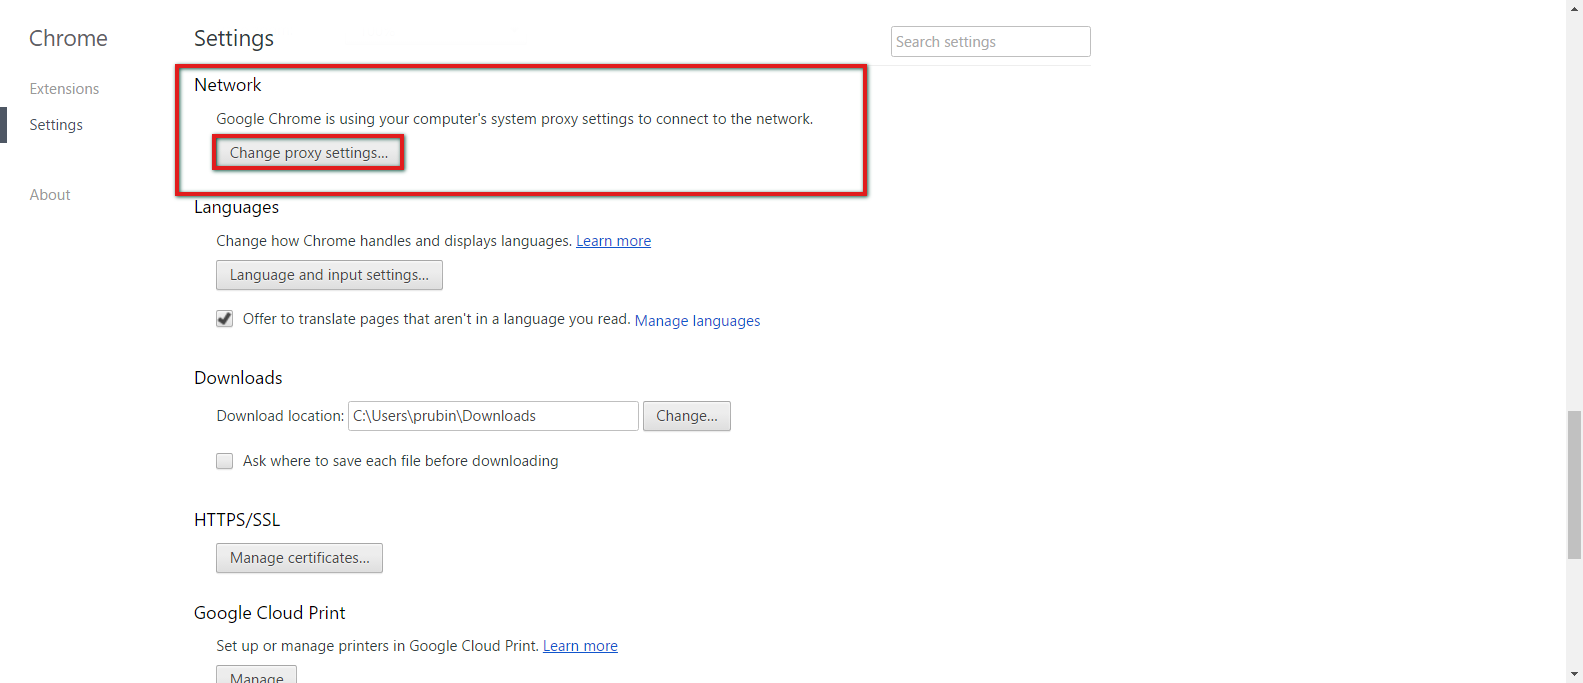Open Learn more link under Languages
Viewport: 1583px width, 683px height.
pos(613,241)
